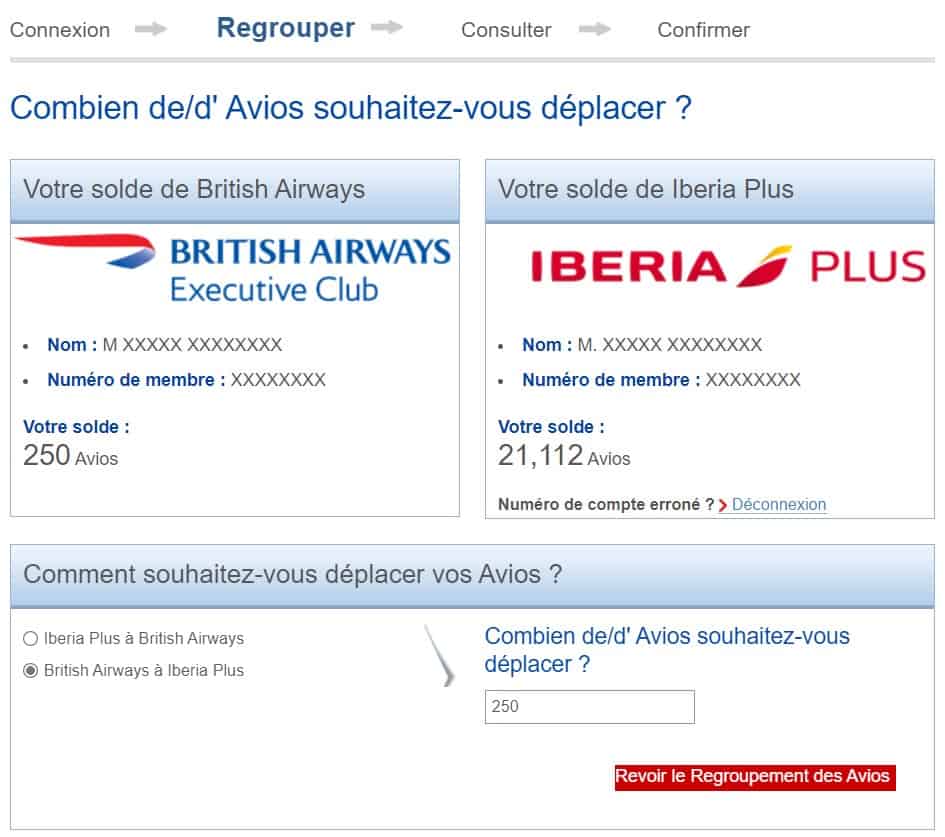The height and width of the screenshot is (837, 945).
Task: Focus the Avios amount input field
Action: (589, 707)
